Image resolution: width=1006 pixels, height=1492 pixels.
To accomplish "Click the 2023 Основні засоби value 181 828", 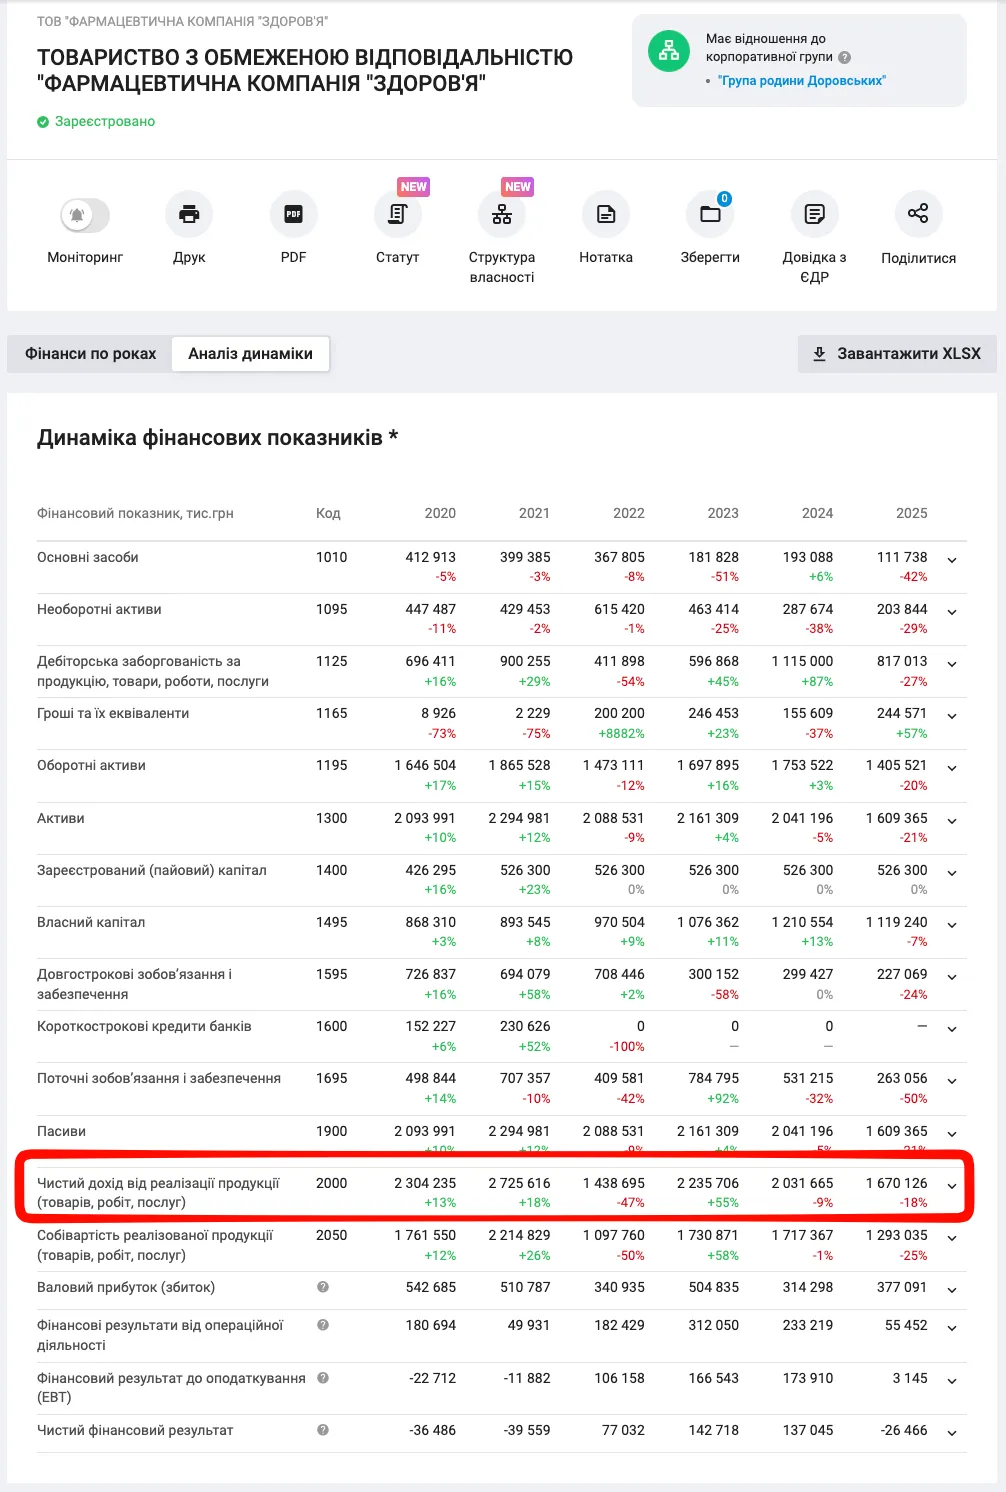I will point(713,557).
